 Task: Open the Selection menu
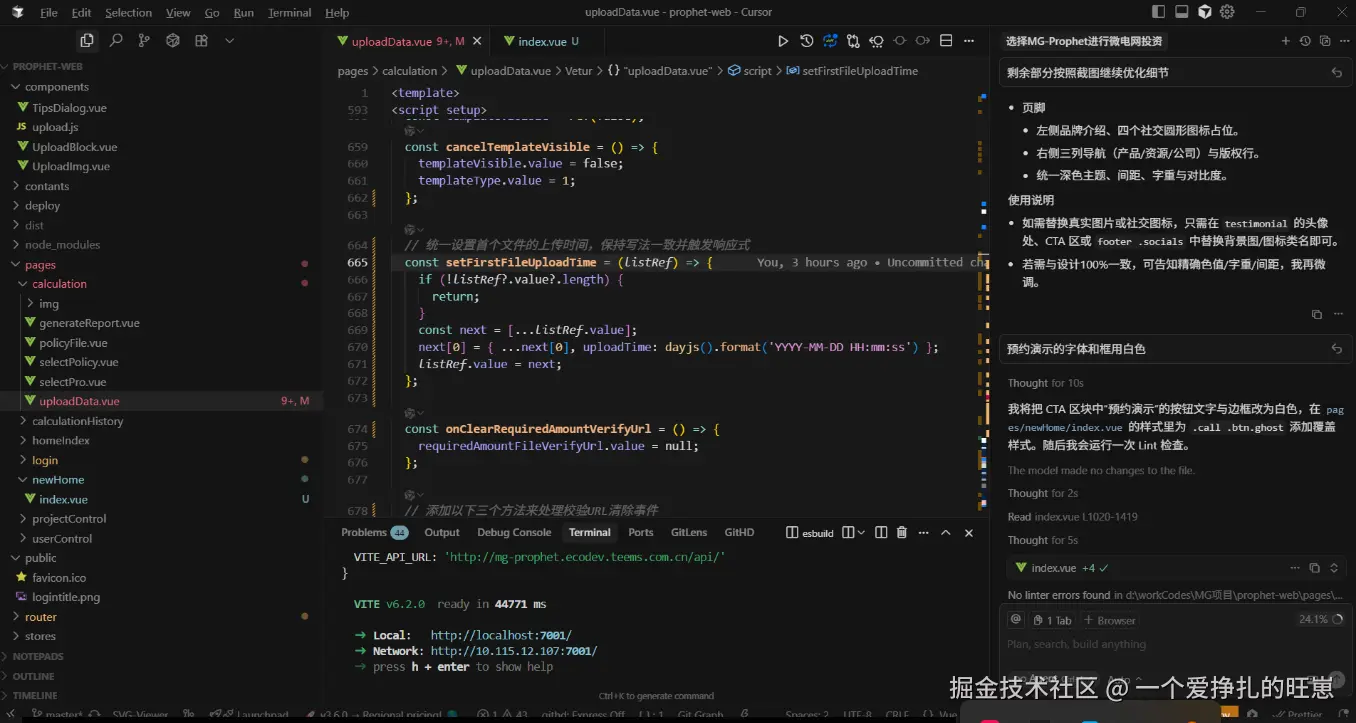tap(128, 12)
